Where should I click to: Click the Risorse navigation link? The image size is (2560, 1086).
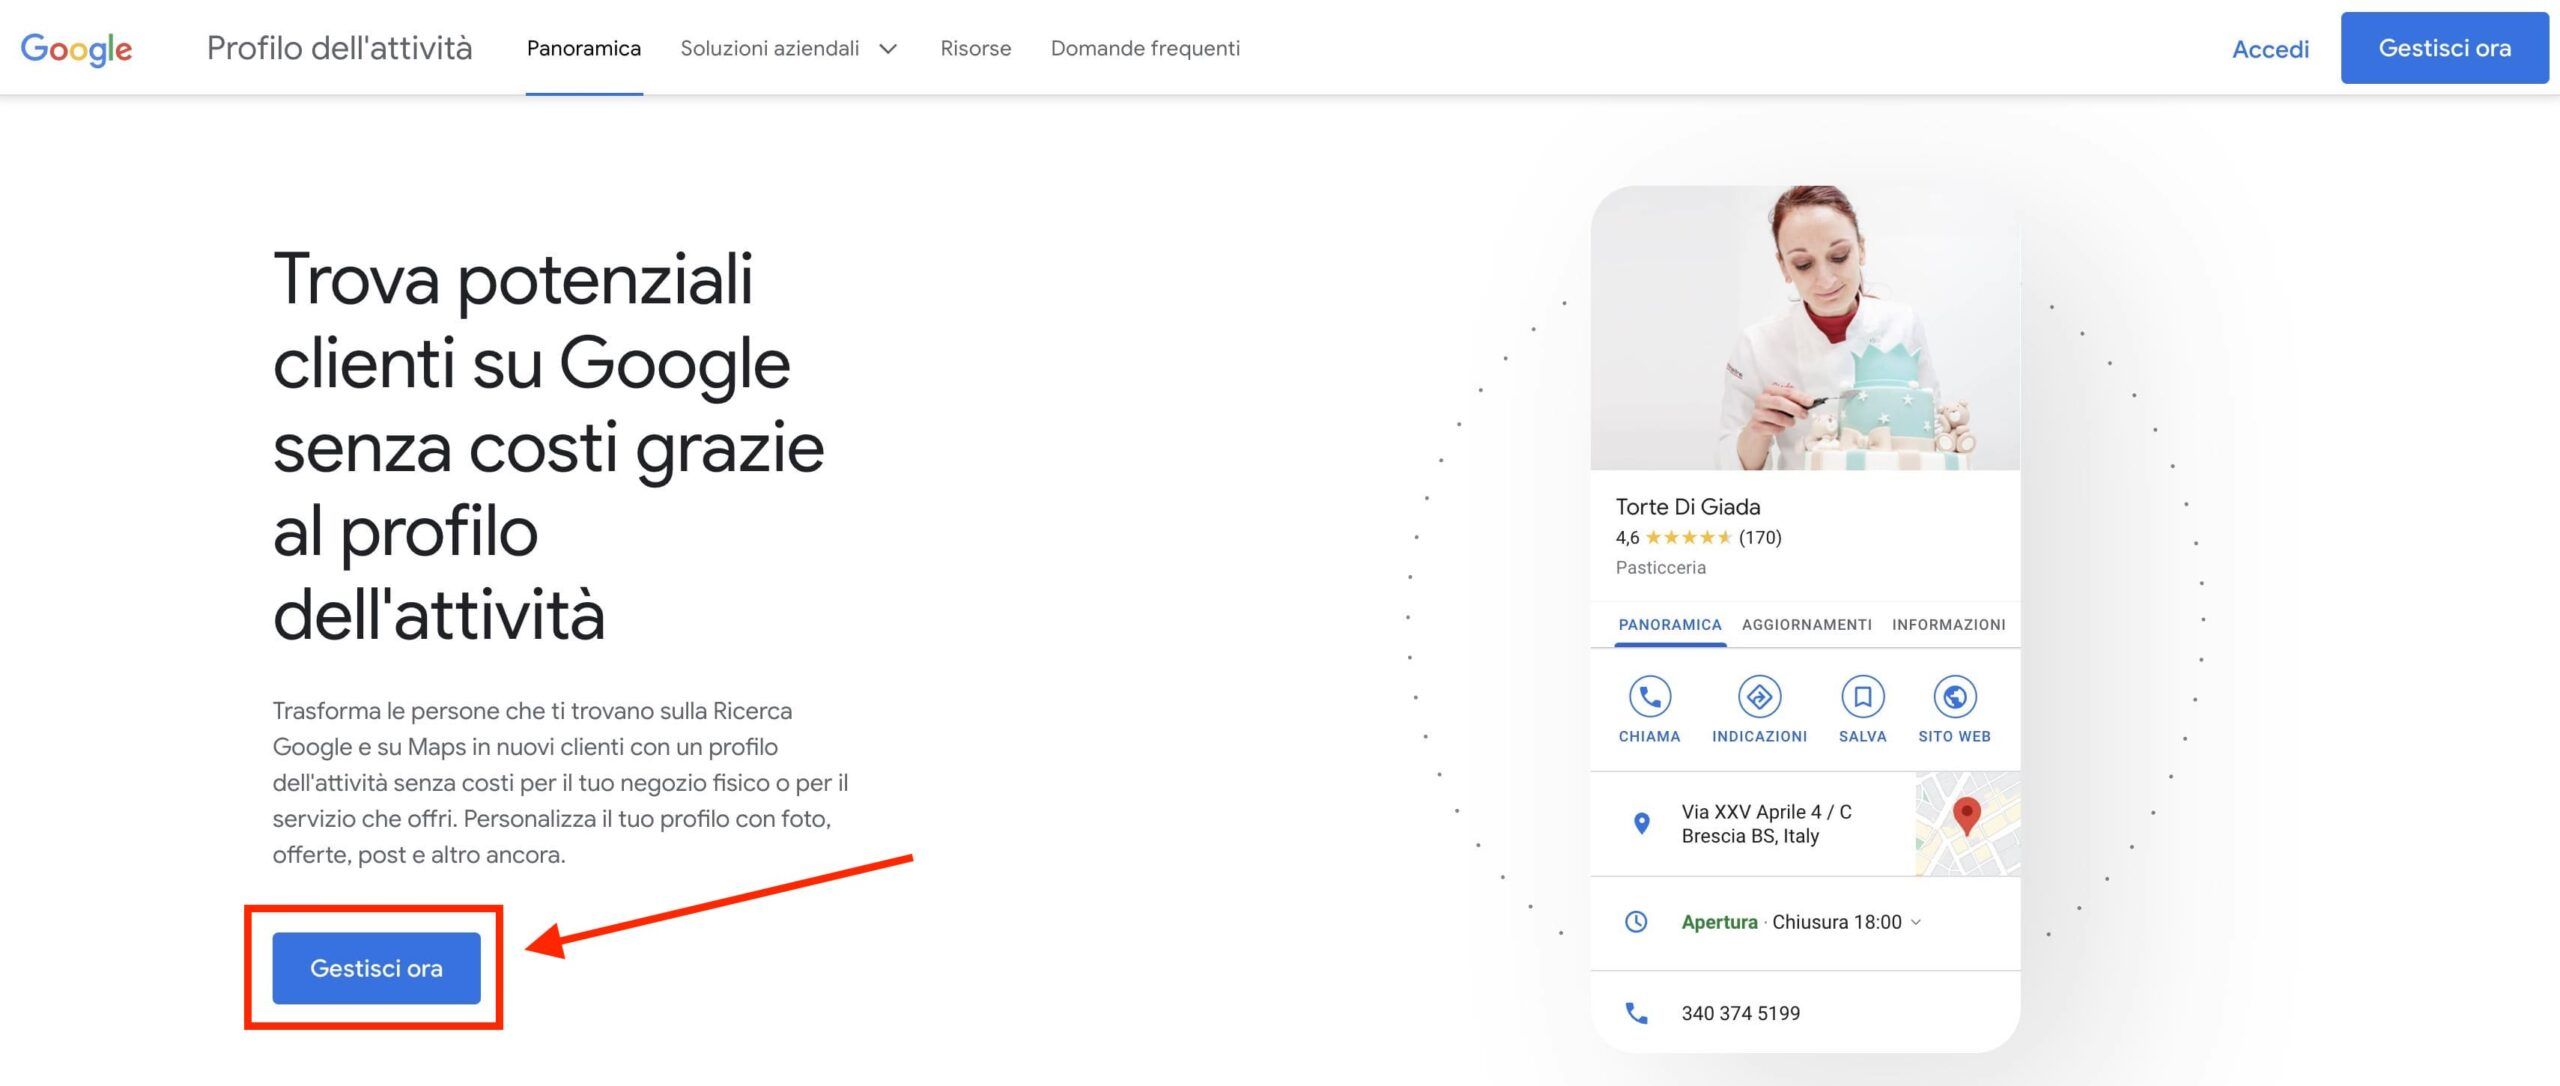(975, 48)
